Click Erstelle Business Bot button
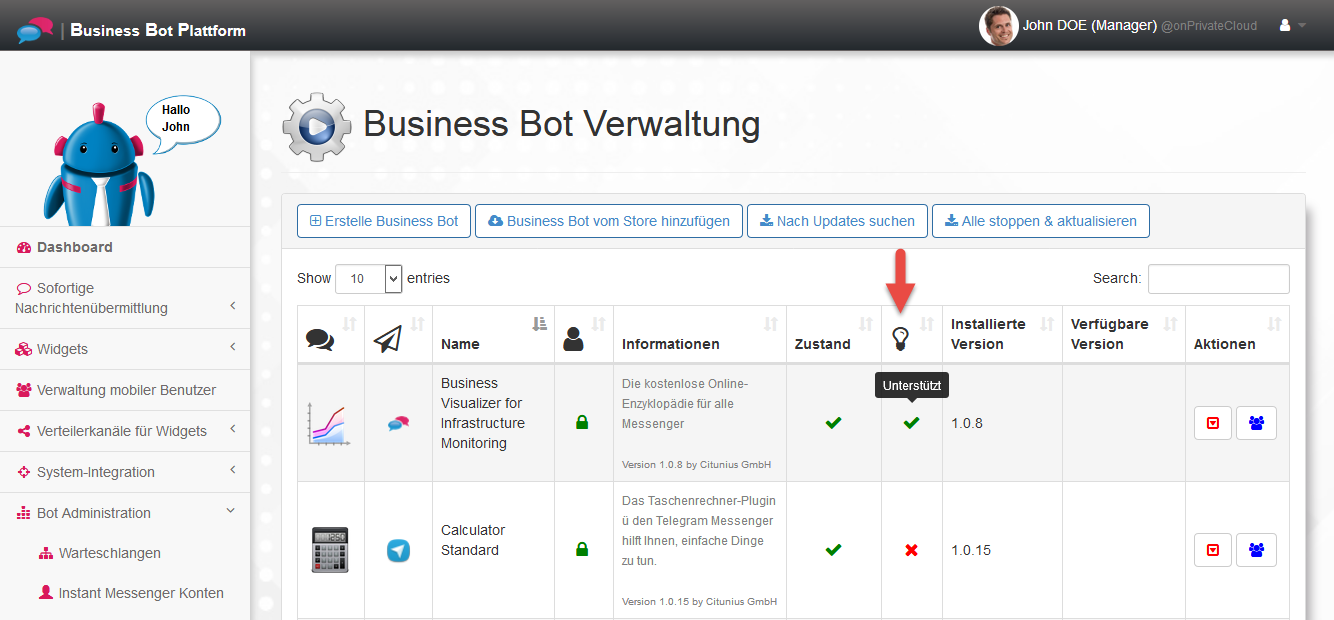 coord(383,221)
